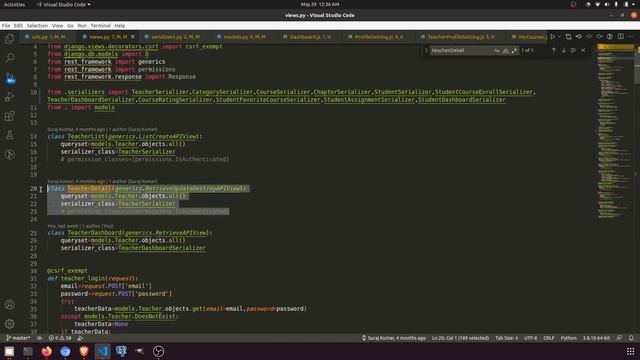Open the bottom activity bar icon above Accounts
Image resolution: width=640 pixels, height=360 pixels.
click(9, 155)
